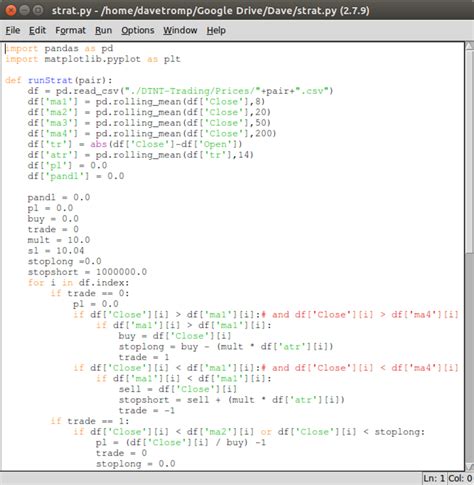Open the Help menu
The height and width of the screenshot is (485, 474).
point(216,30)
